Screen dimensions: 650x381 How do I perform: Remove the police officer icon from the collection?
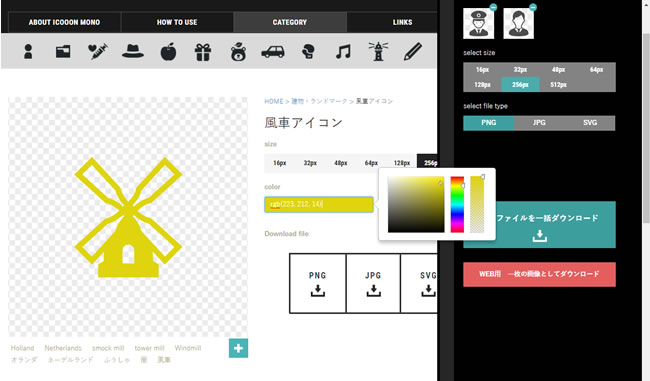[x=493, y=7]
